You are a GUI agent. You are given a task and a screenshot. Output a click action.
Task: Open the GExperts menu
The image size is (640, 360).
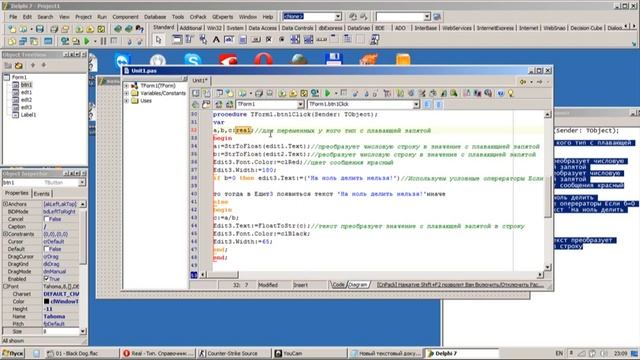tap(222, 17)
